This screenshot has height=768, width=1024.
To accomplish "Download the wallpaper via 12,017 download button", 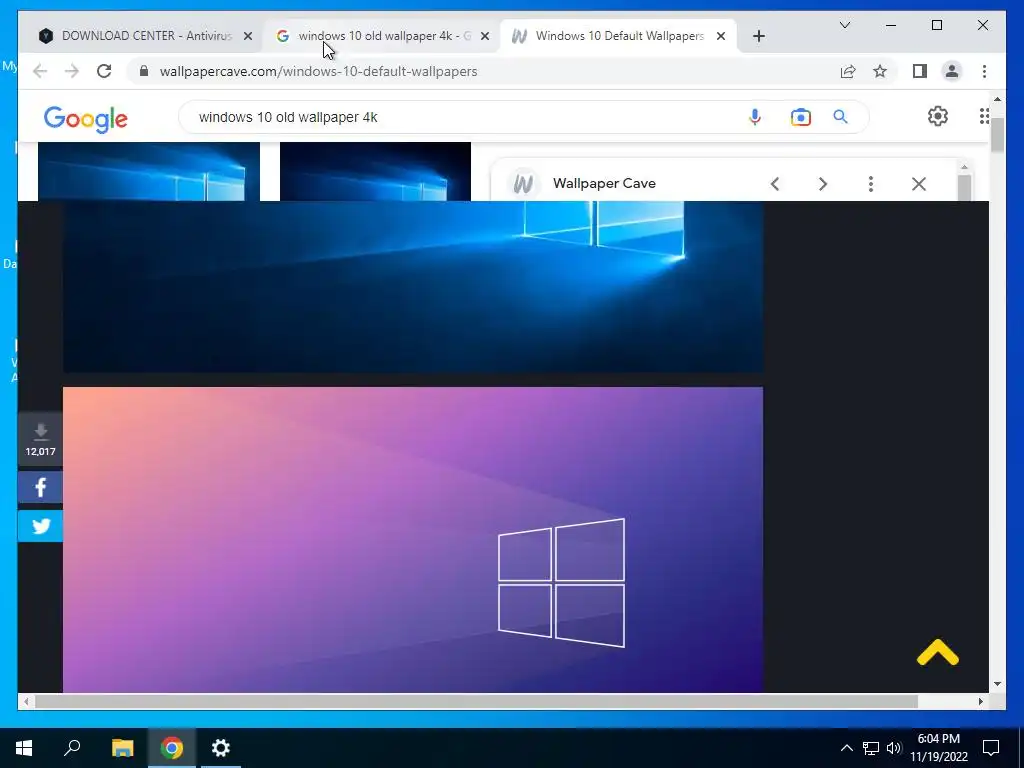I will 40,439.
